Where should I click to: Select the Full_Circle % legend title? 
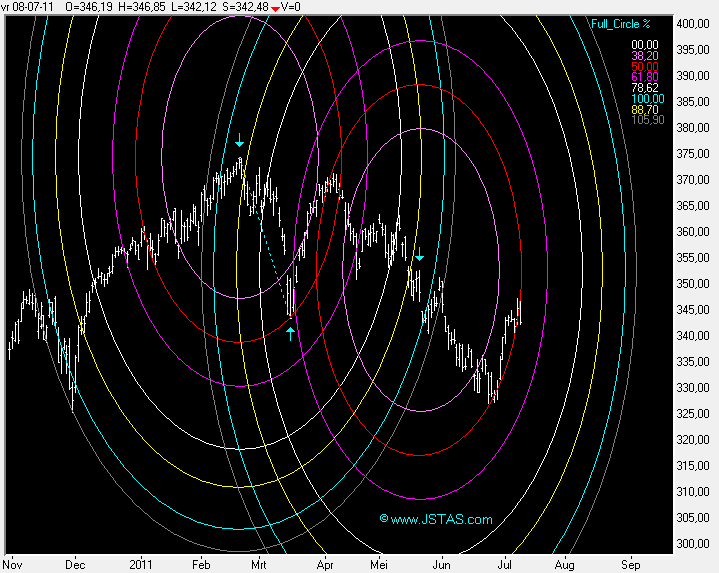[621, 24]
